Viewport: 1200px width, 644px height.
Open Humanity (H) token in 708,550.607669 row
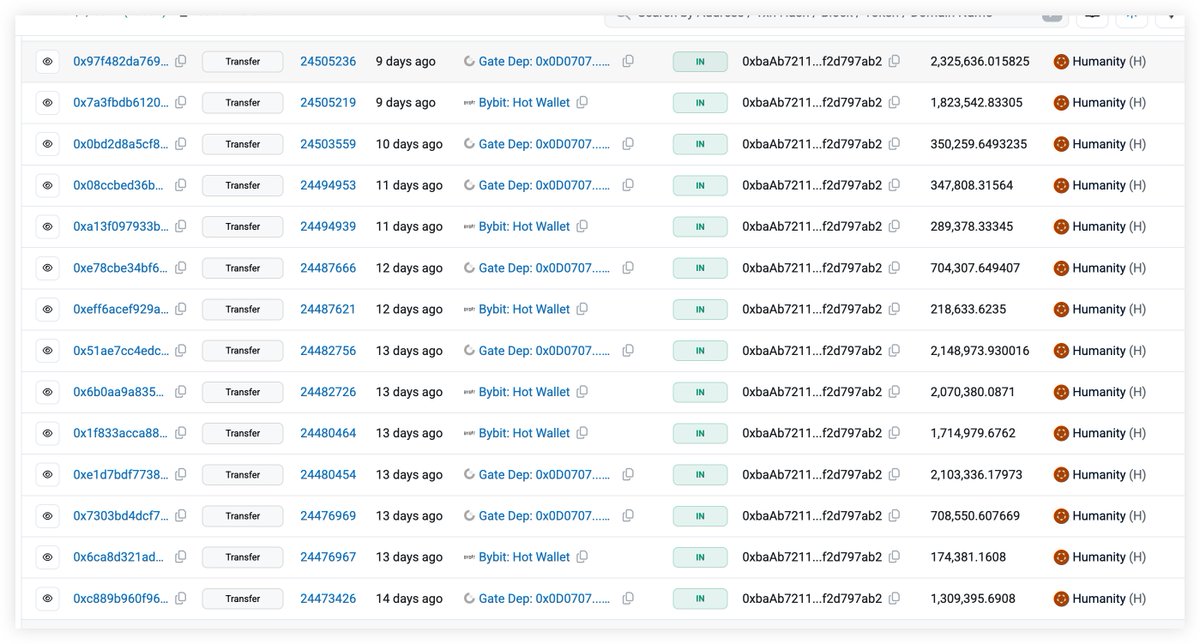(1109, 516)
